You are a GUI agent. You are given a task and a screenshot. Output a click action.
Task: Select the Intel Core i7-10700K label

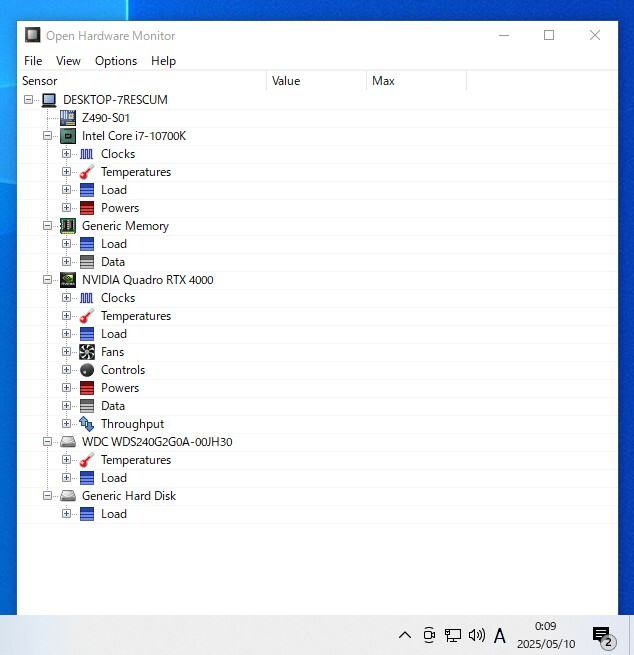134,136
